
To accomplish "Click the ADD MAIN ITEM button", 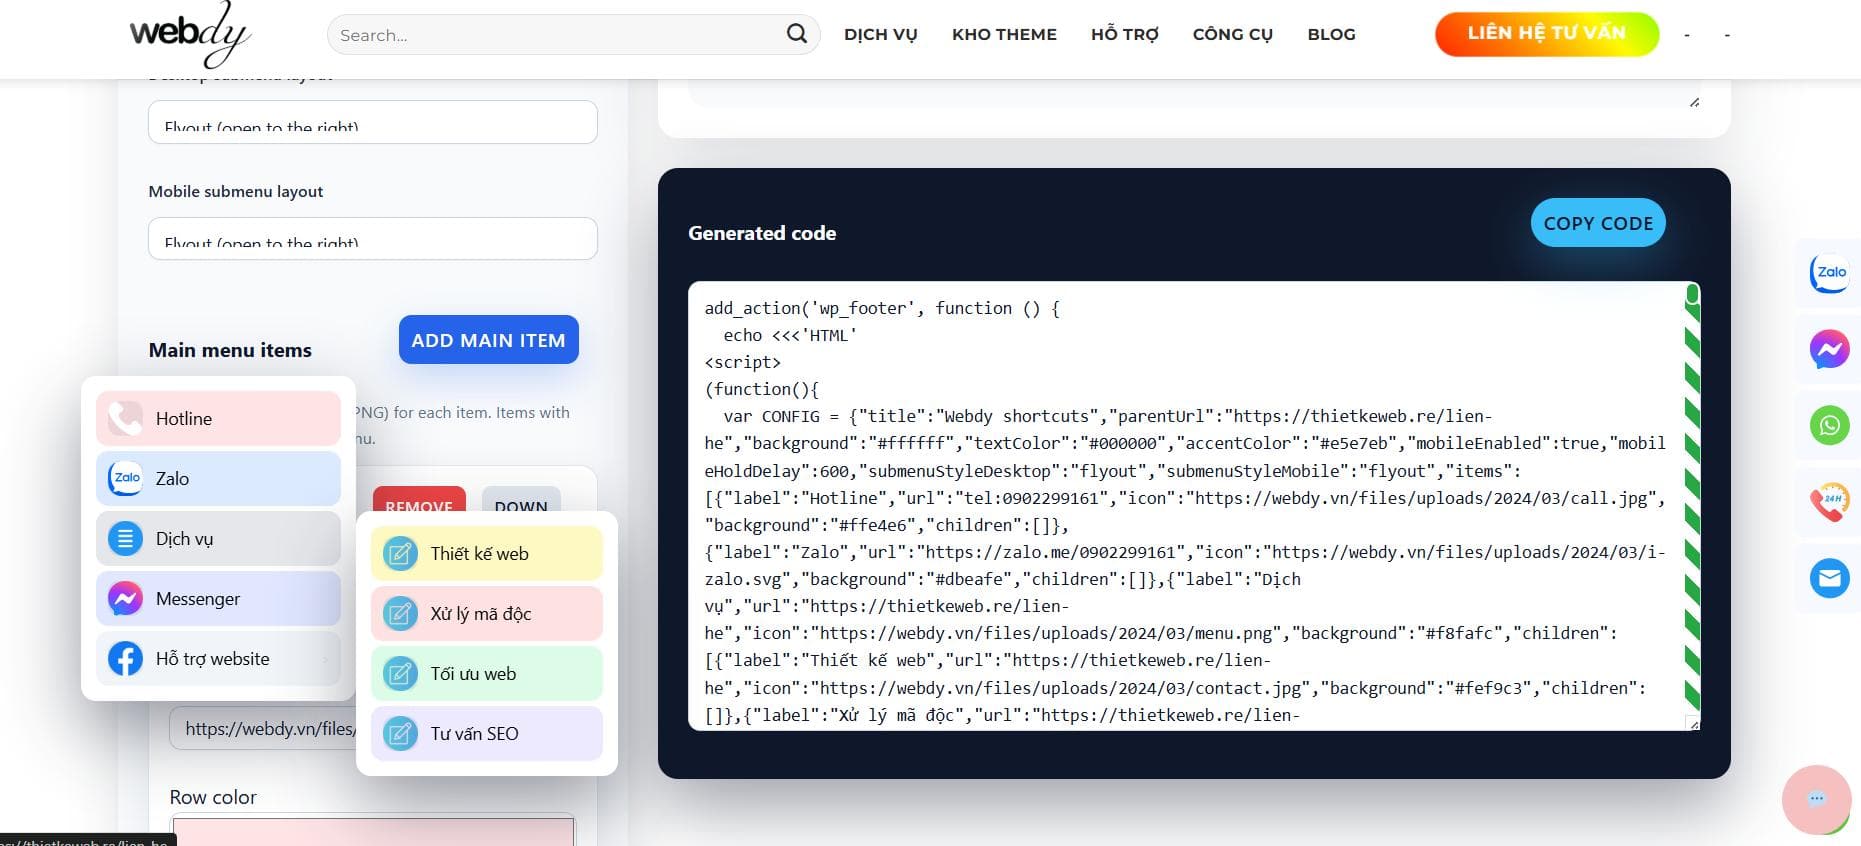I will click(x=488, y=340).
